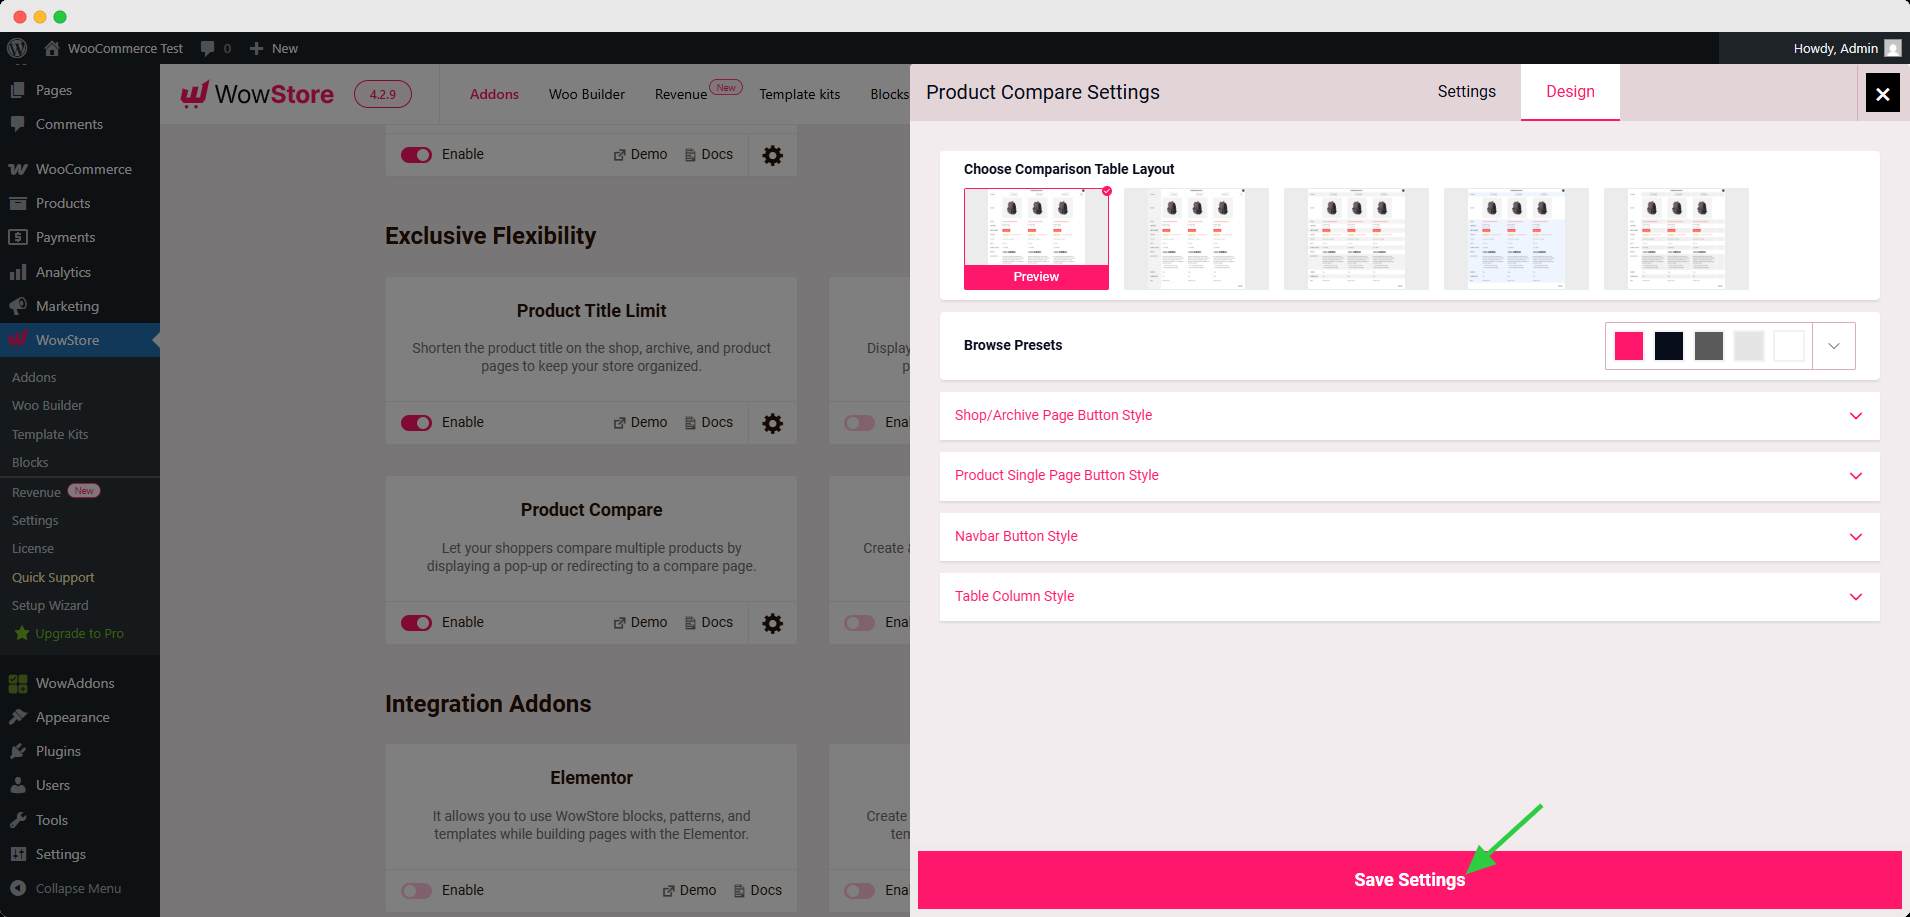Open Product Compare gear settings
The image size is (1910, 917).
click(x=772, y=623)
